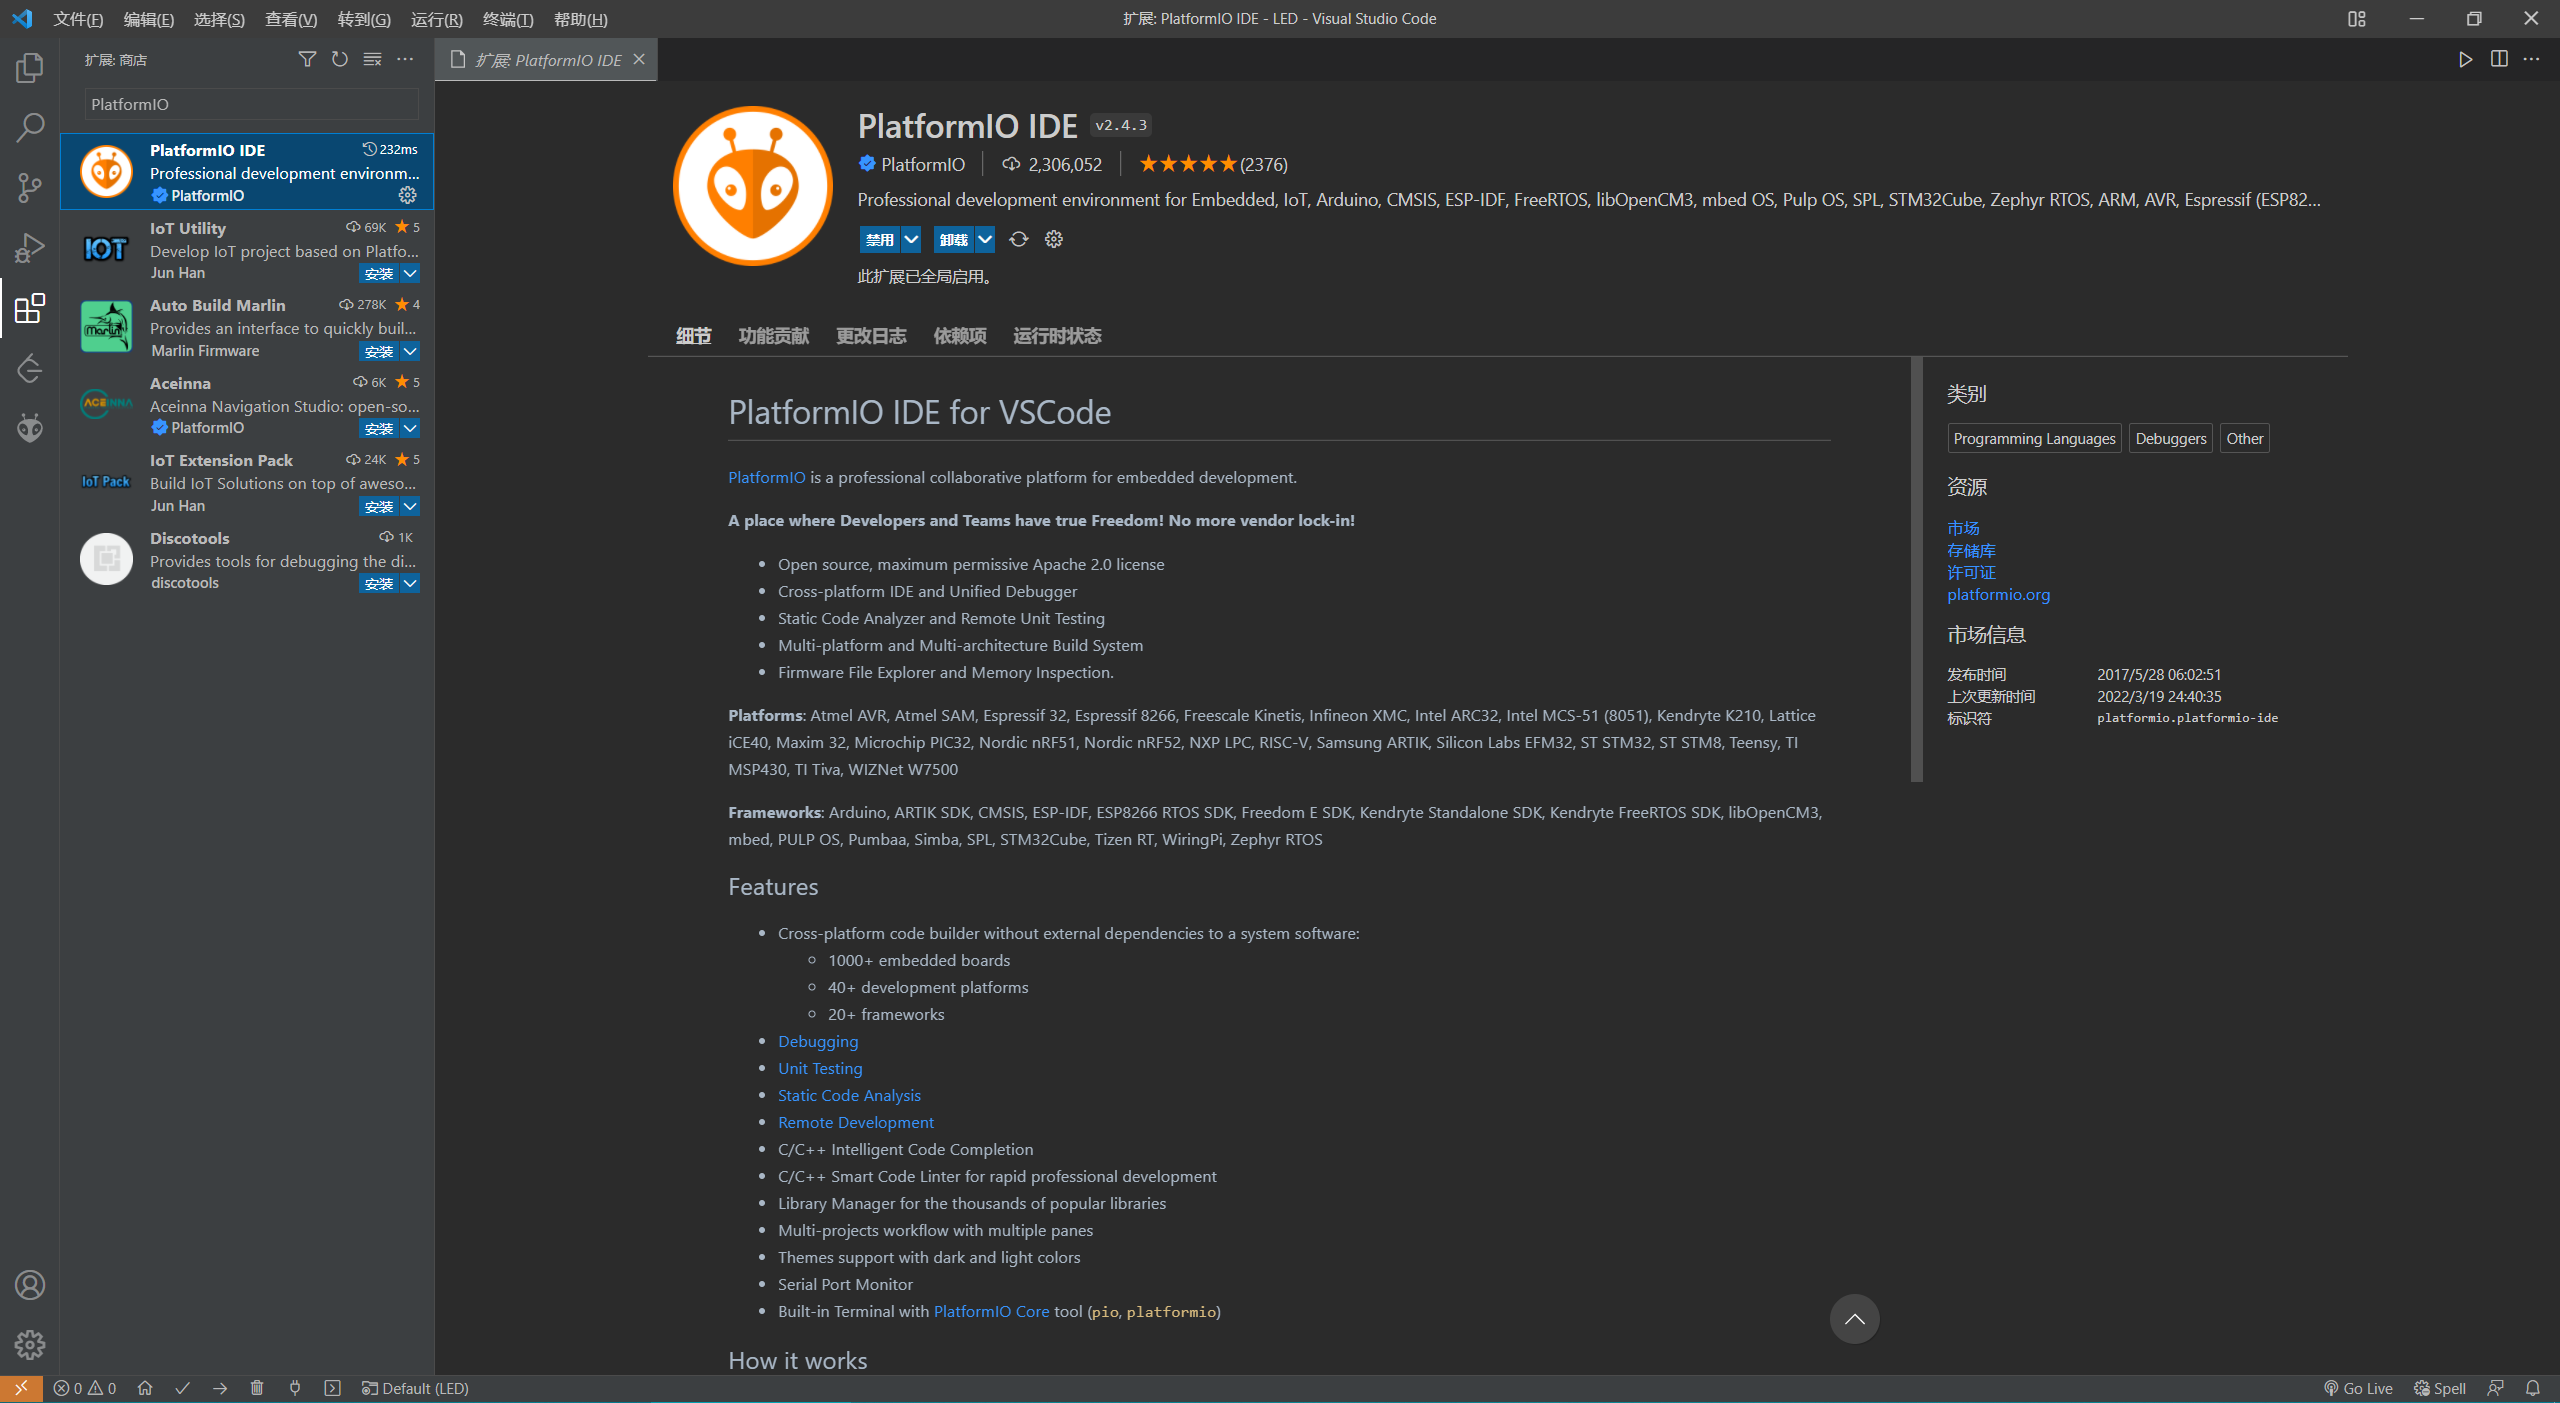Open remote window indicator in status bar

click(x=21, y=1388)
